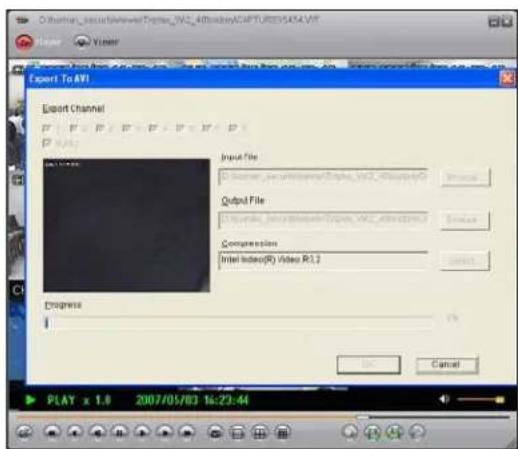Toggle export channel 6 checkbox
Viewport: 518px width, 449px height.
[179, 128]
